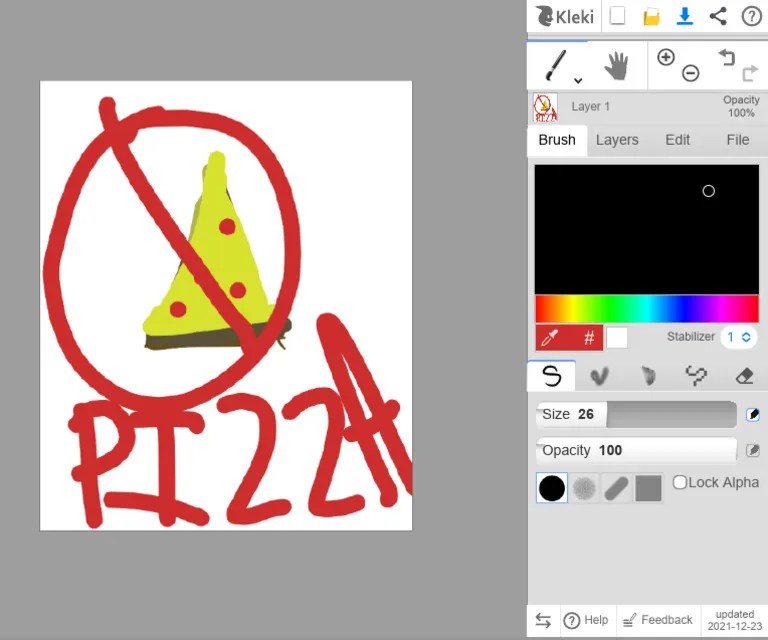Screen dimensions: 768x640
Task: Click the rainbow hue slider
Action: click(647, 309)
